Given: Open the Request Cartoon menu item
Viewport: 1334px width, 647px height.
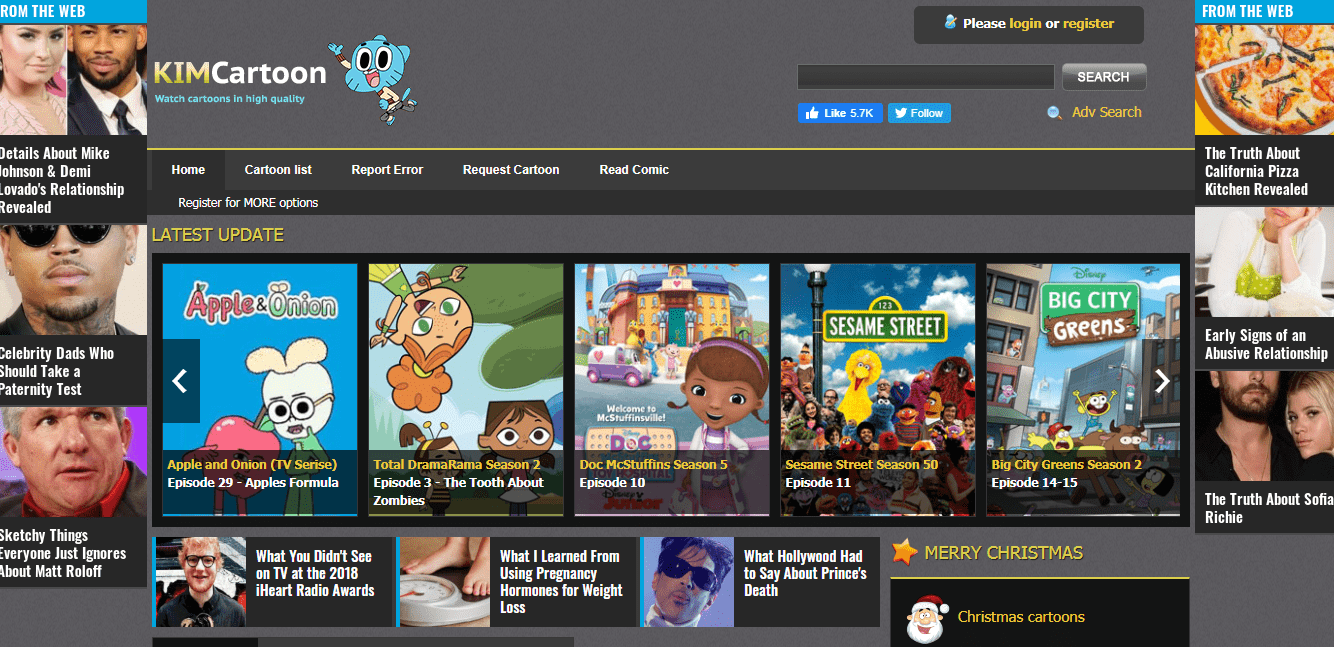Looking at the screenshot, I should point(511,169).
